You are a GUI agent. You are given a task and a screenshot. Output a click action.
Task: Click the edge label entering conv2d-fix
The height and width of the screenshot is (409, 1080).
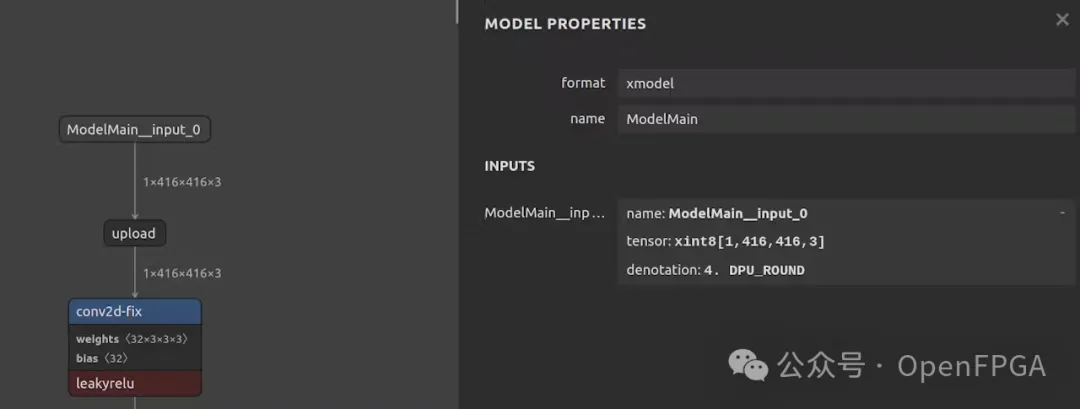(x=182, y=273)
